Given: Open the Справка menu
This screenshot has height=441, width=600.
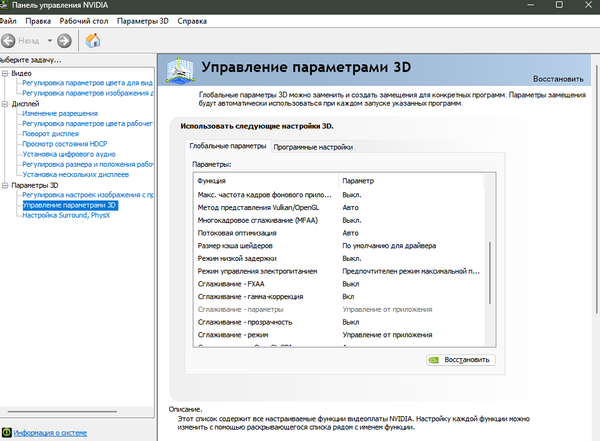Looking at the screenshot, I should 192,21.
